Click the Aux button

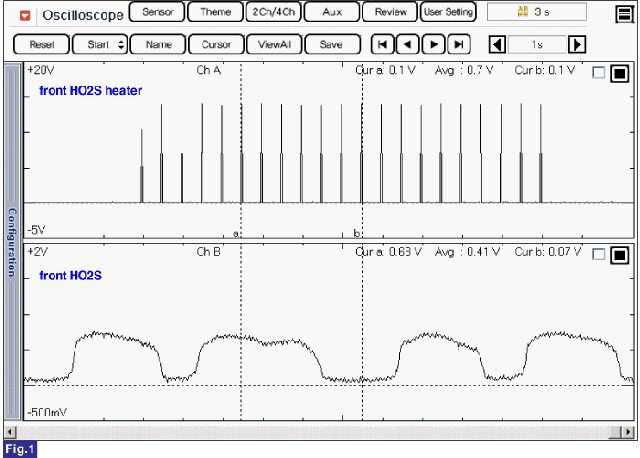[x=332, y=12]
